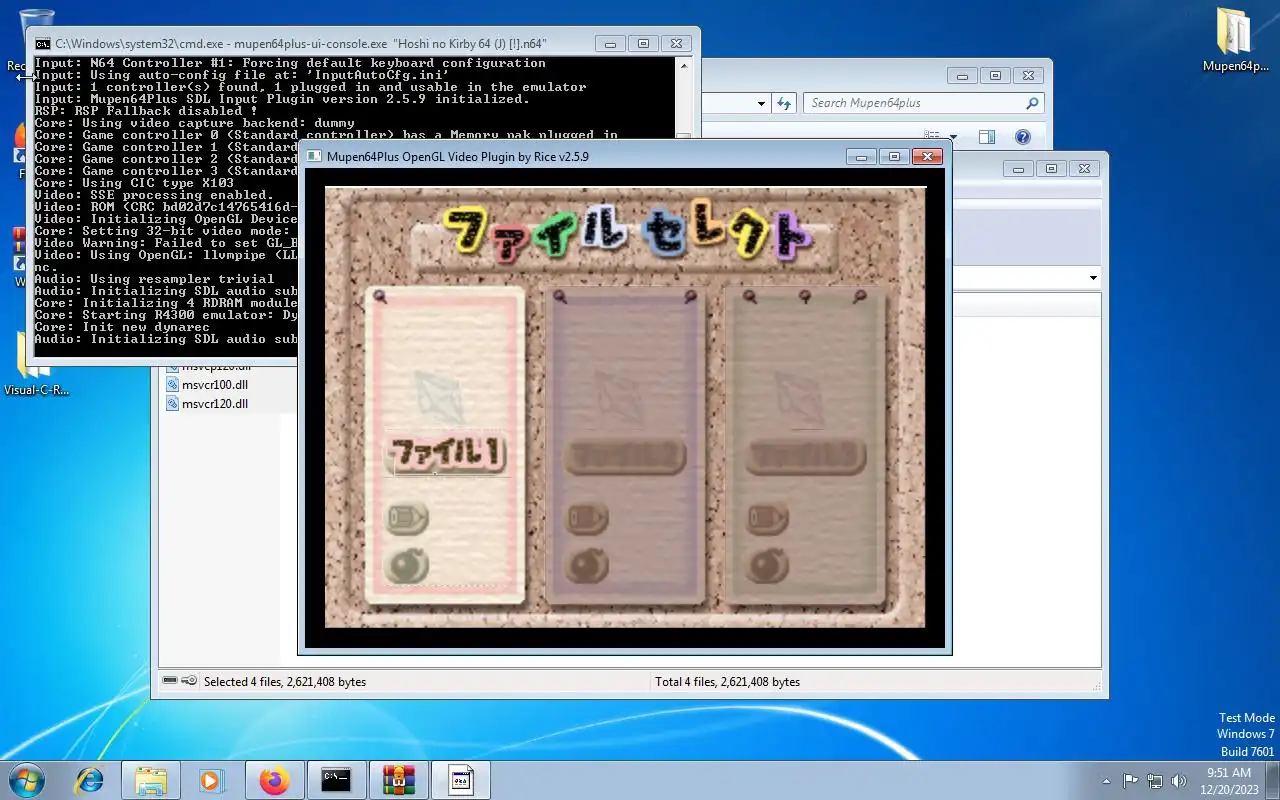Image resolution: width=1280 pixels, height=800 pixels.
Task: Click the Show desktop strip
Action: [1273, 780]
